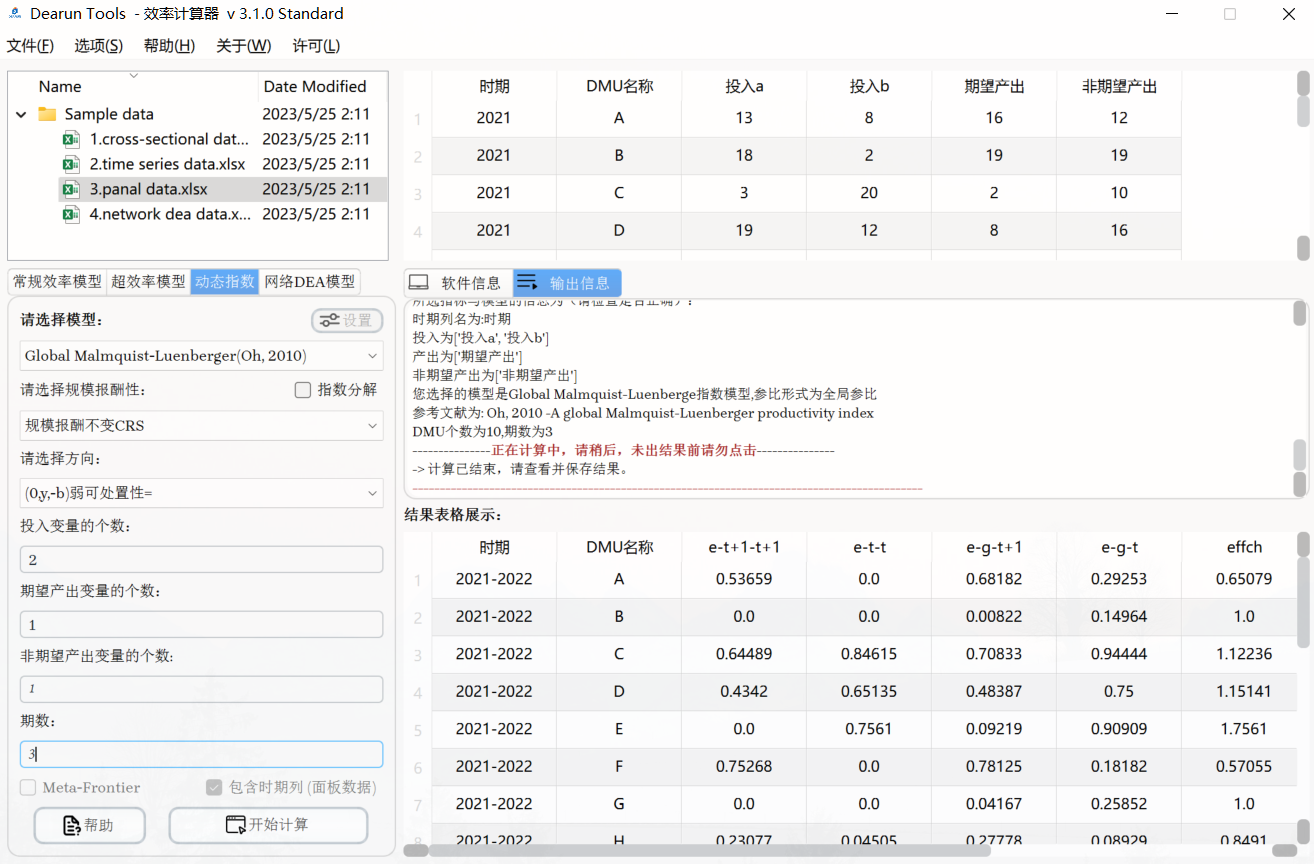This screenshot has width=1314, height=864.
Task: Click the Sample data folder icon
Action: 47,113
